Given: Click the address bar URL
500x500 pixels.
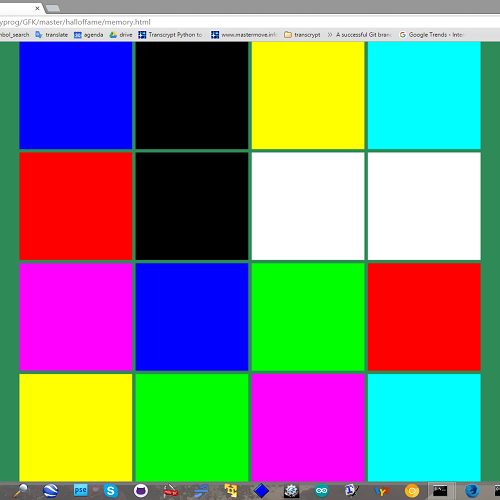Looking at the screenshot, I should tap(75, 22).
